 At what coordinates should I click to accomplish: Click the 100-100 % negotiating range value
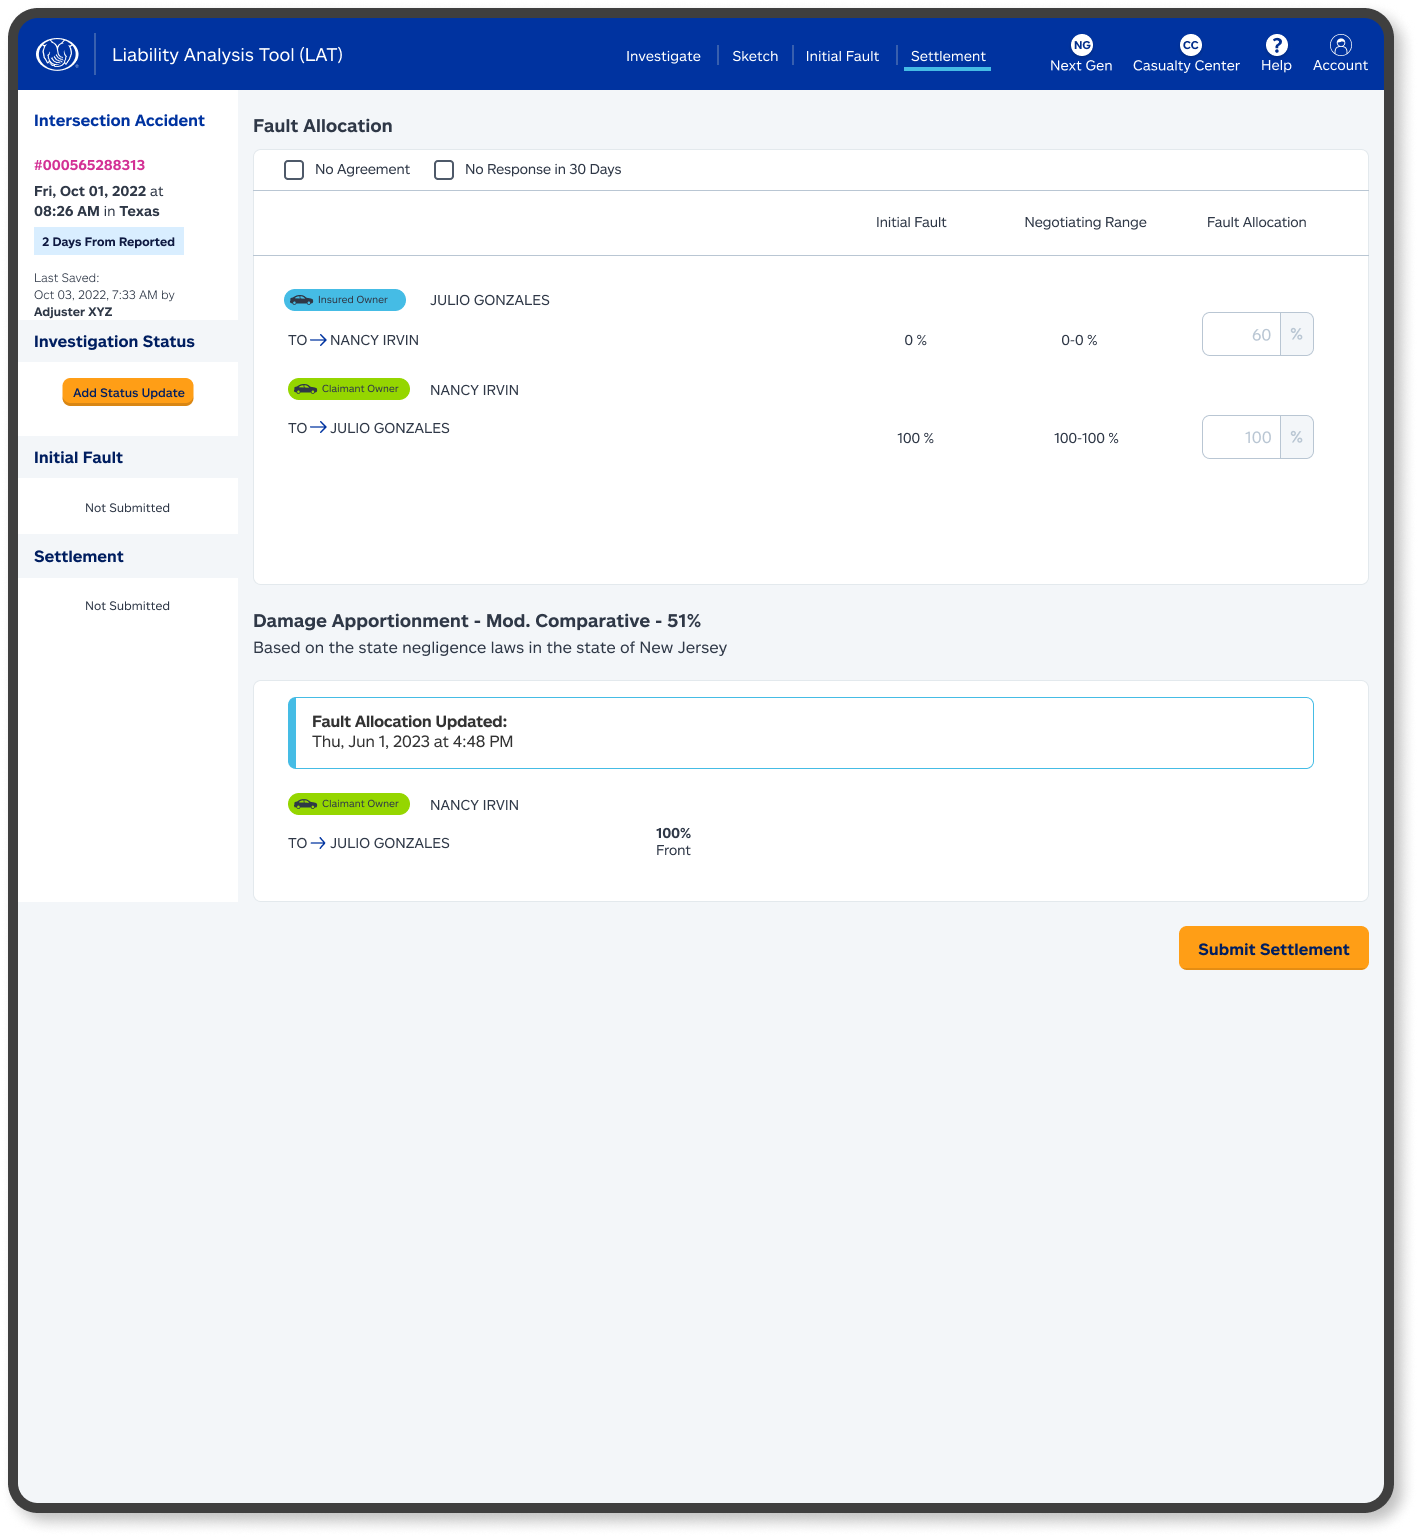coord(1086,438)
